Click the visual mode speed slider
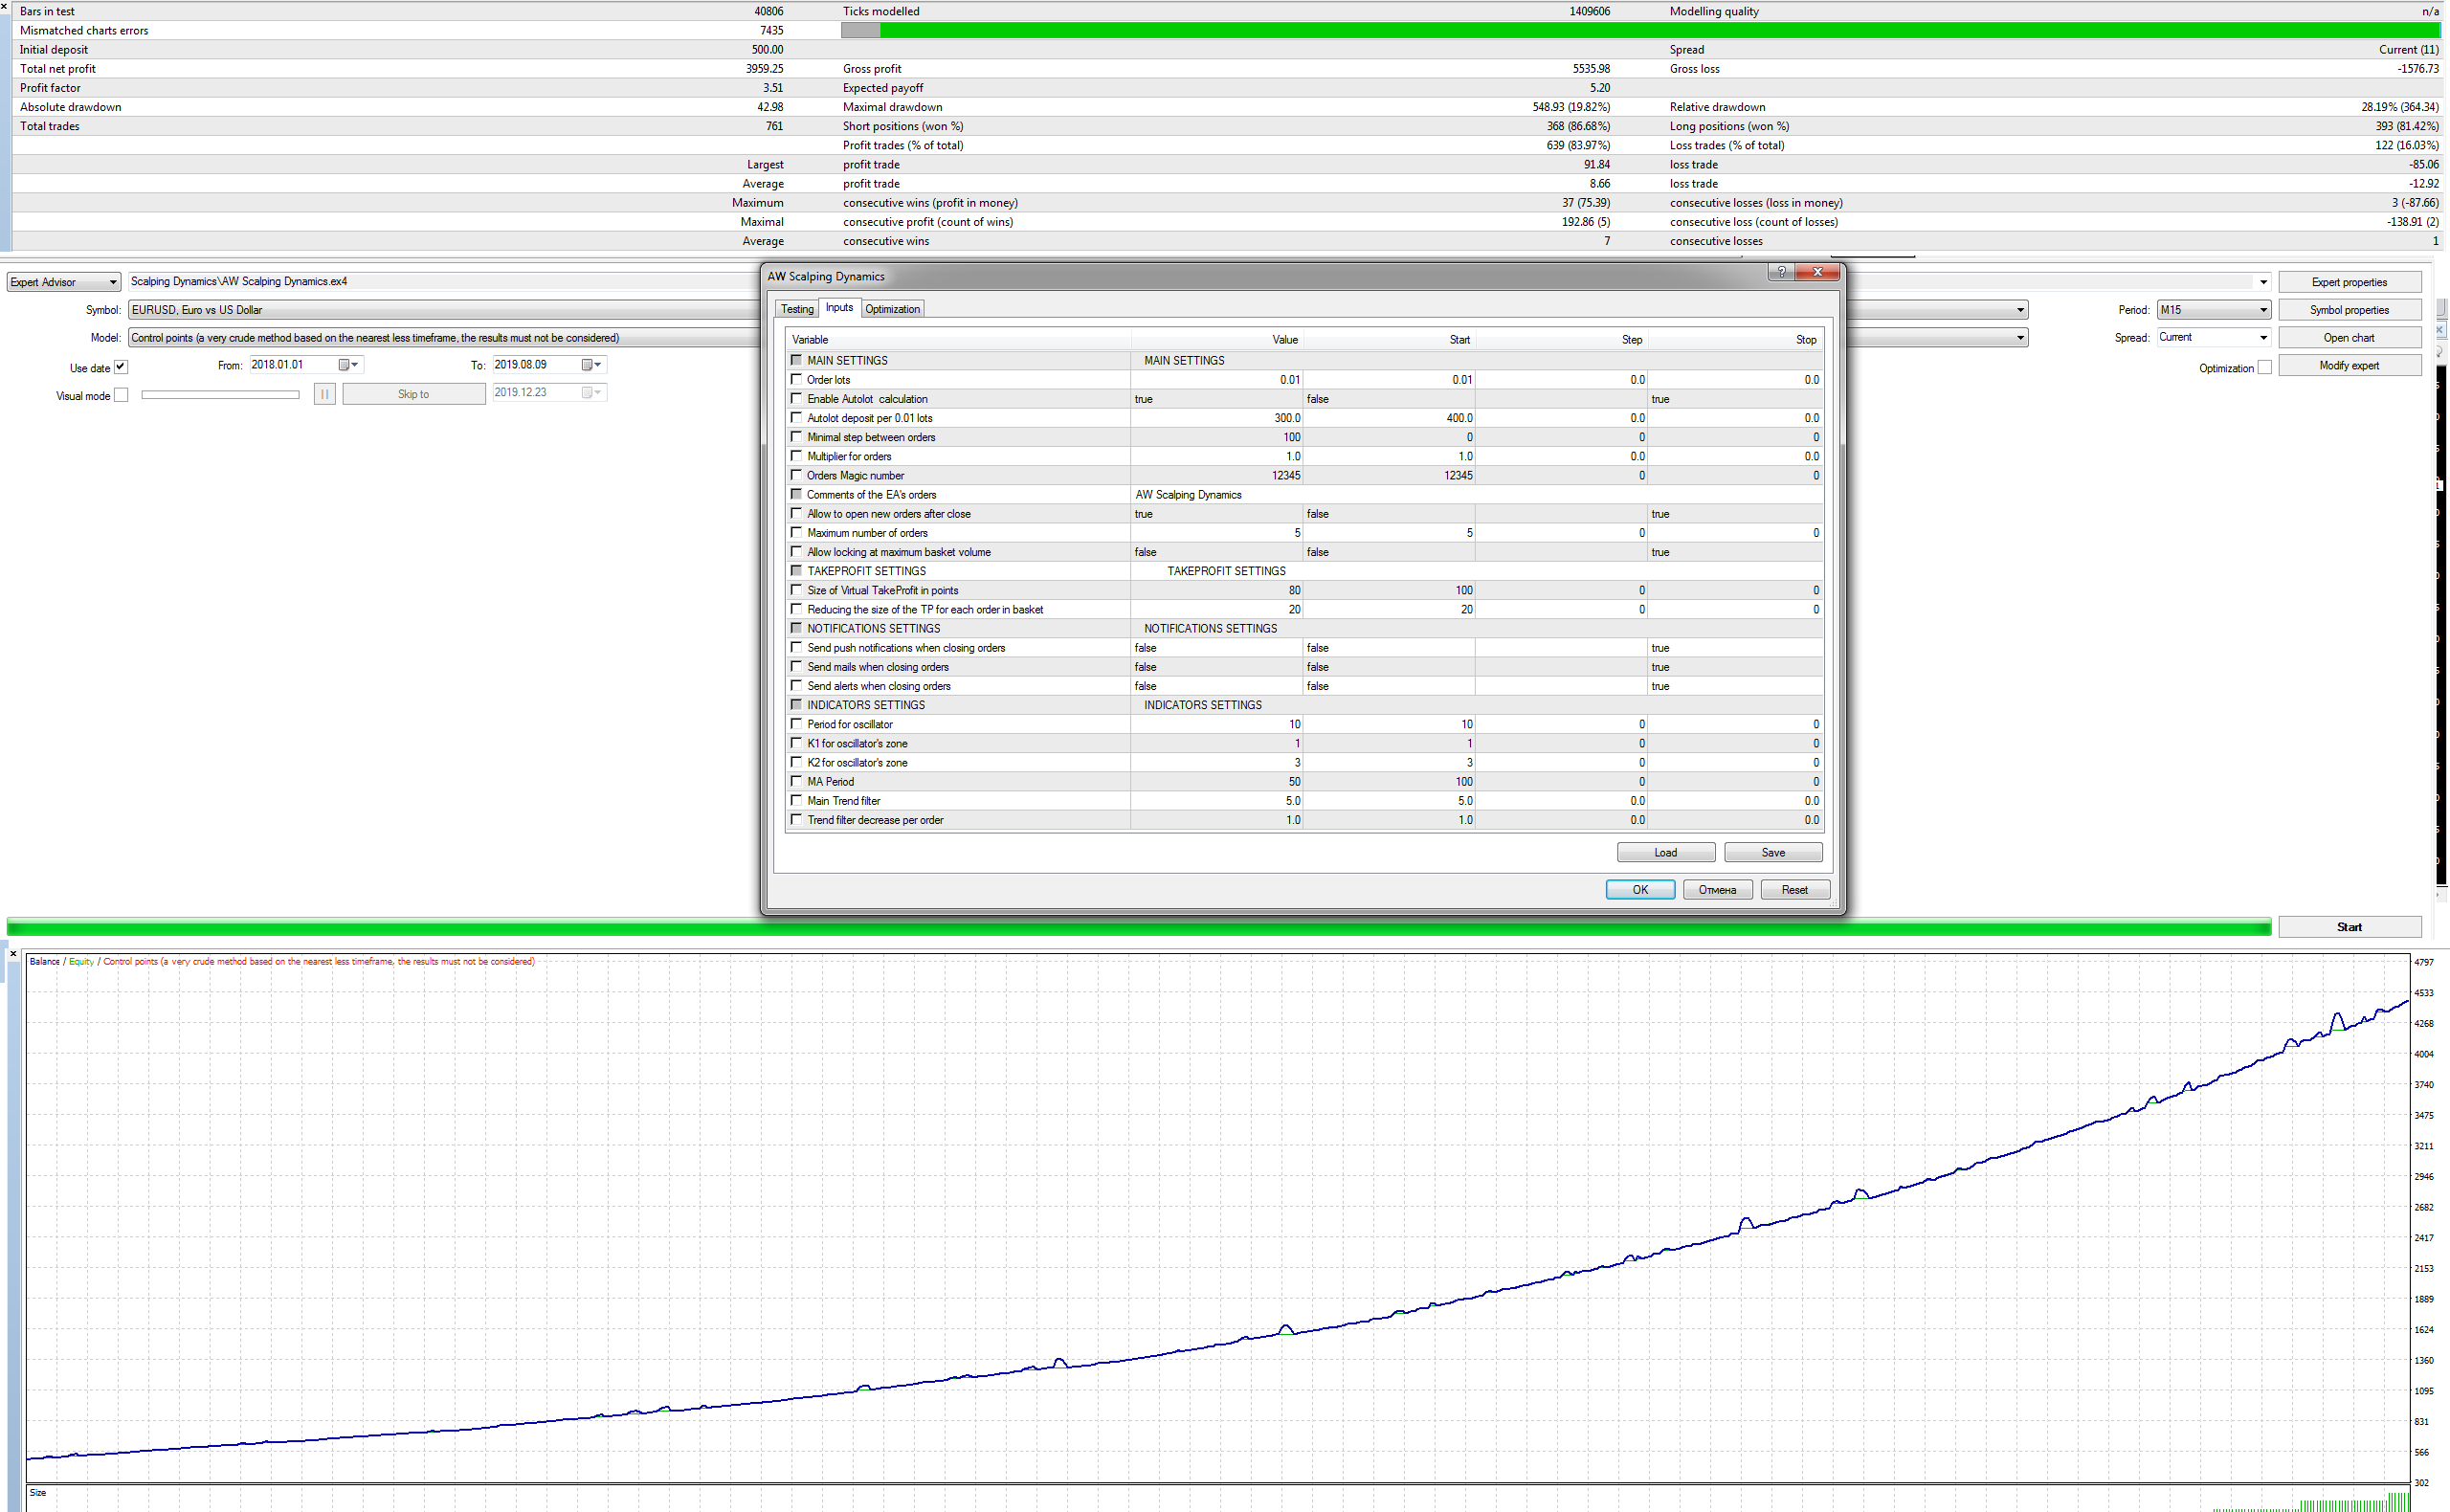Image resolution: width=2450 pixels, height=1512 pixels. [x=220, y=394]
